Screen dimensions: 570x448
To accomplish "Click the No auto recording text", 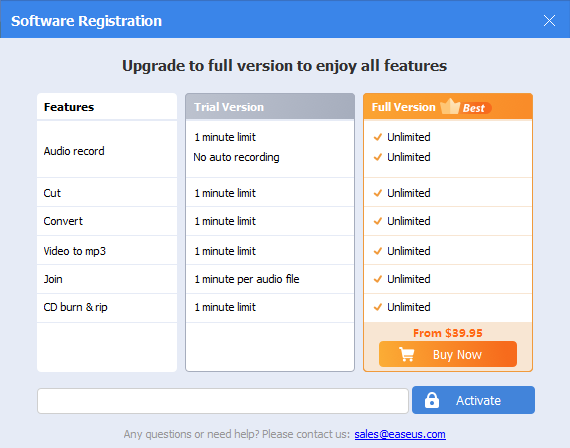I will click(236, 157).
